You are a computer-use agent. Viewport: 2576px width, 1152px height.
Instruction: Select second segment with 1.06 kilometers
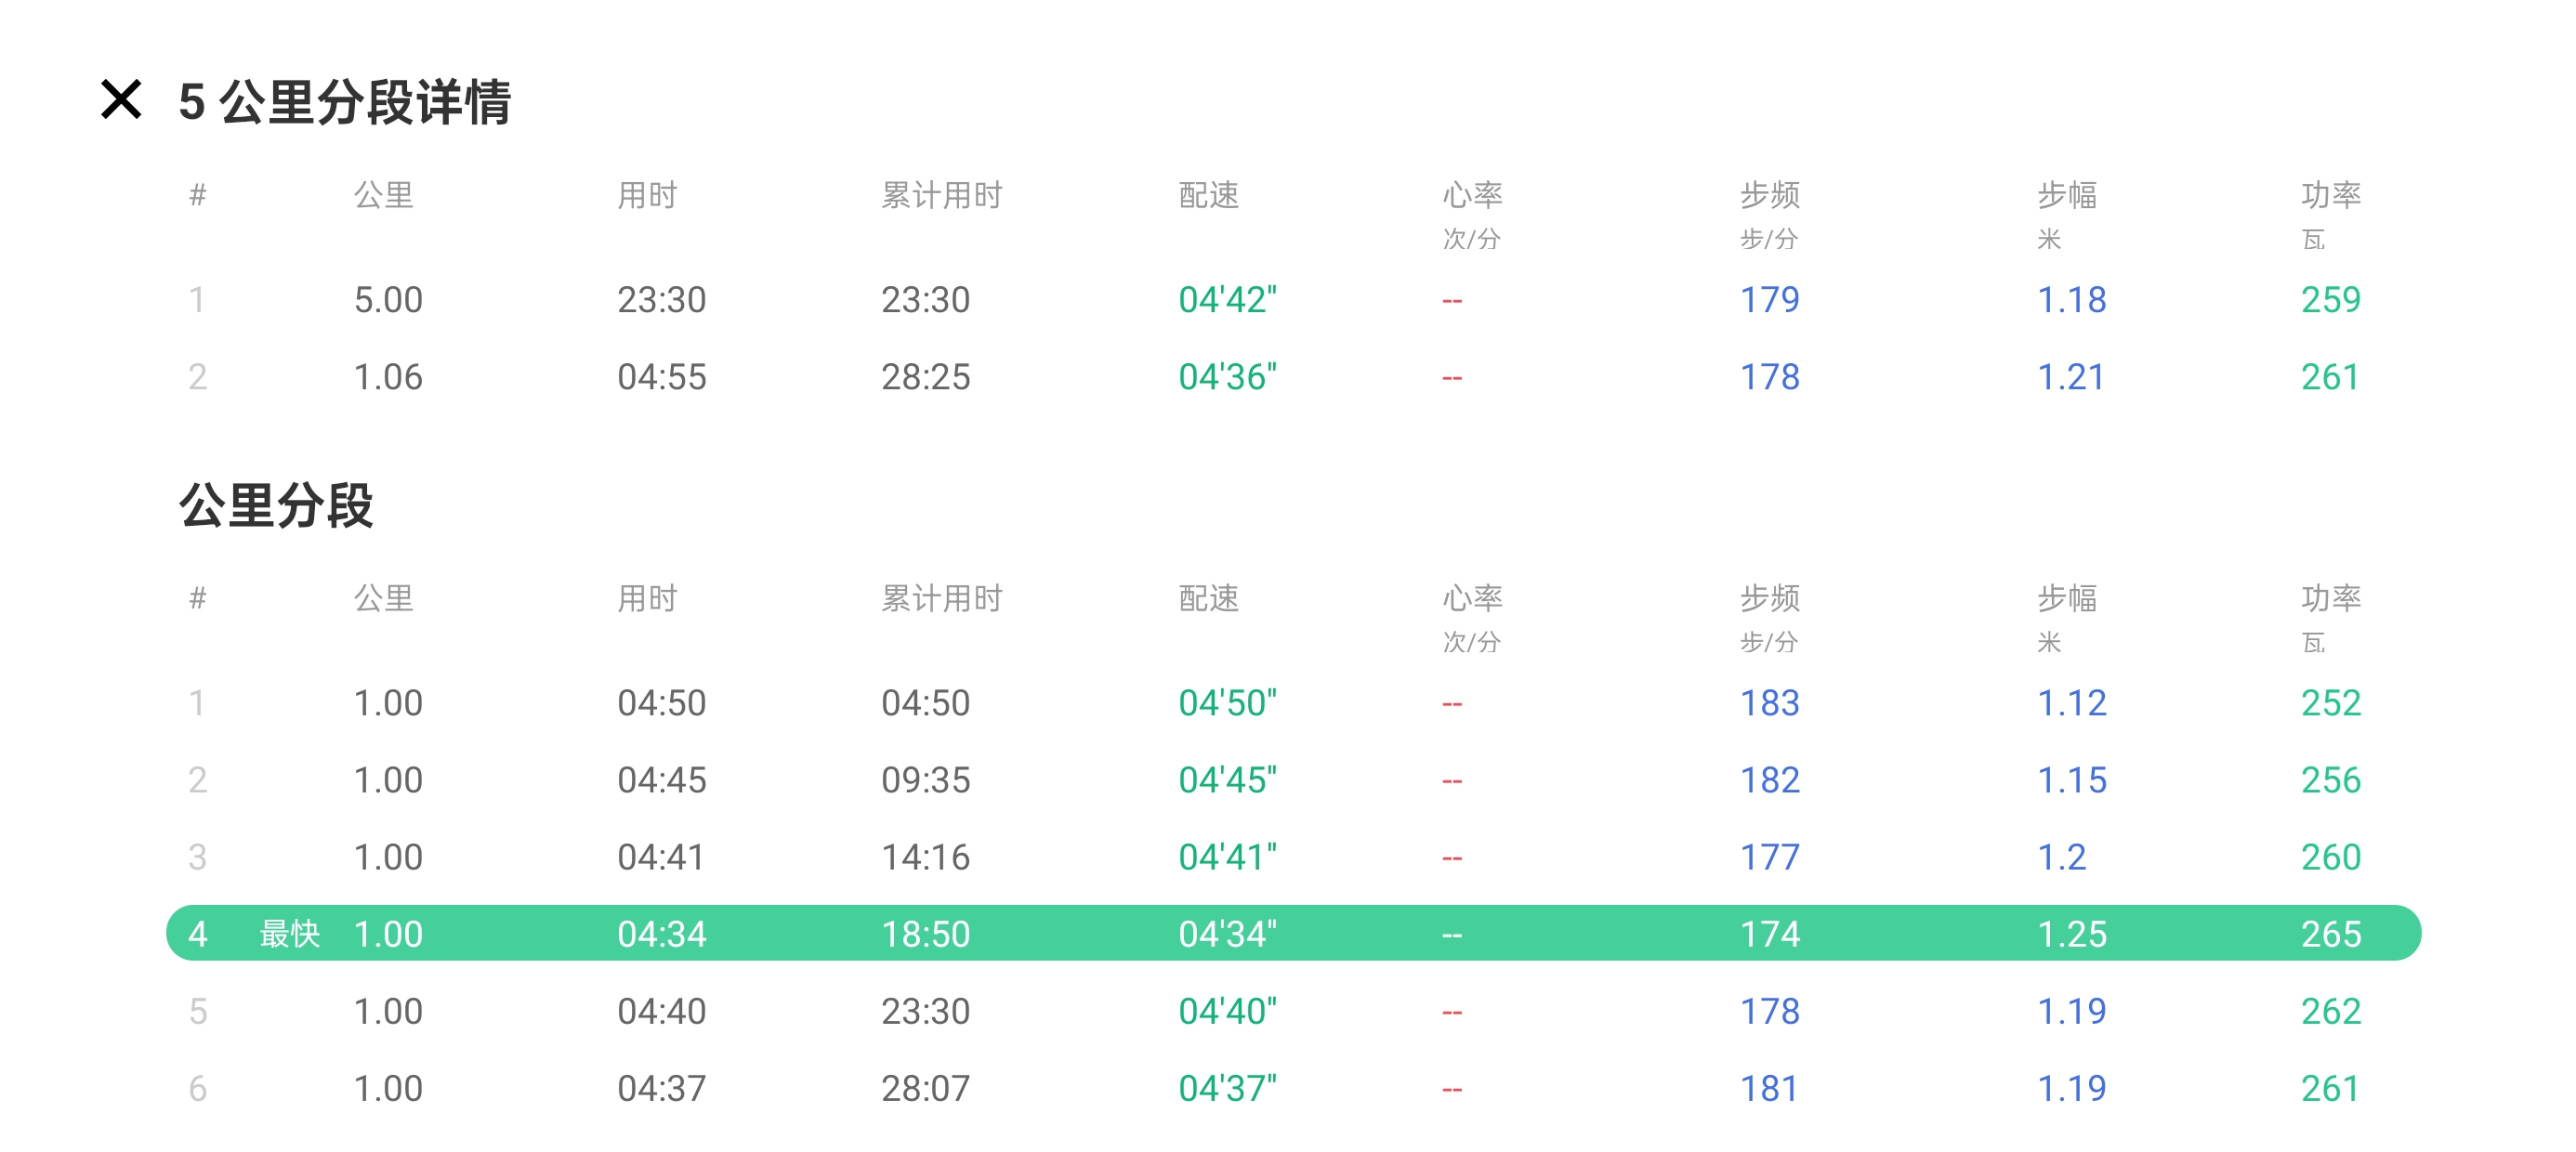coord(388,377)
